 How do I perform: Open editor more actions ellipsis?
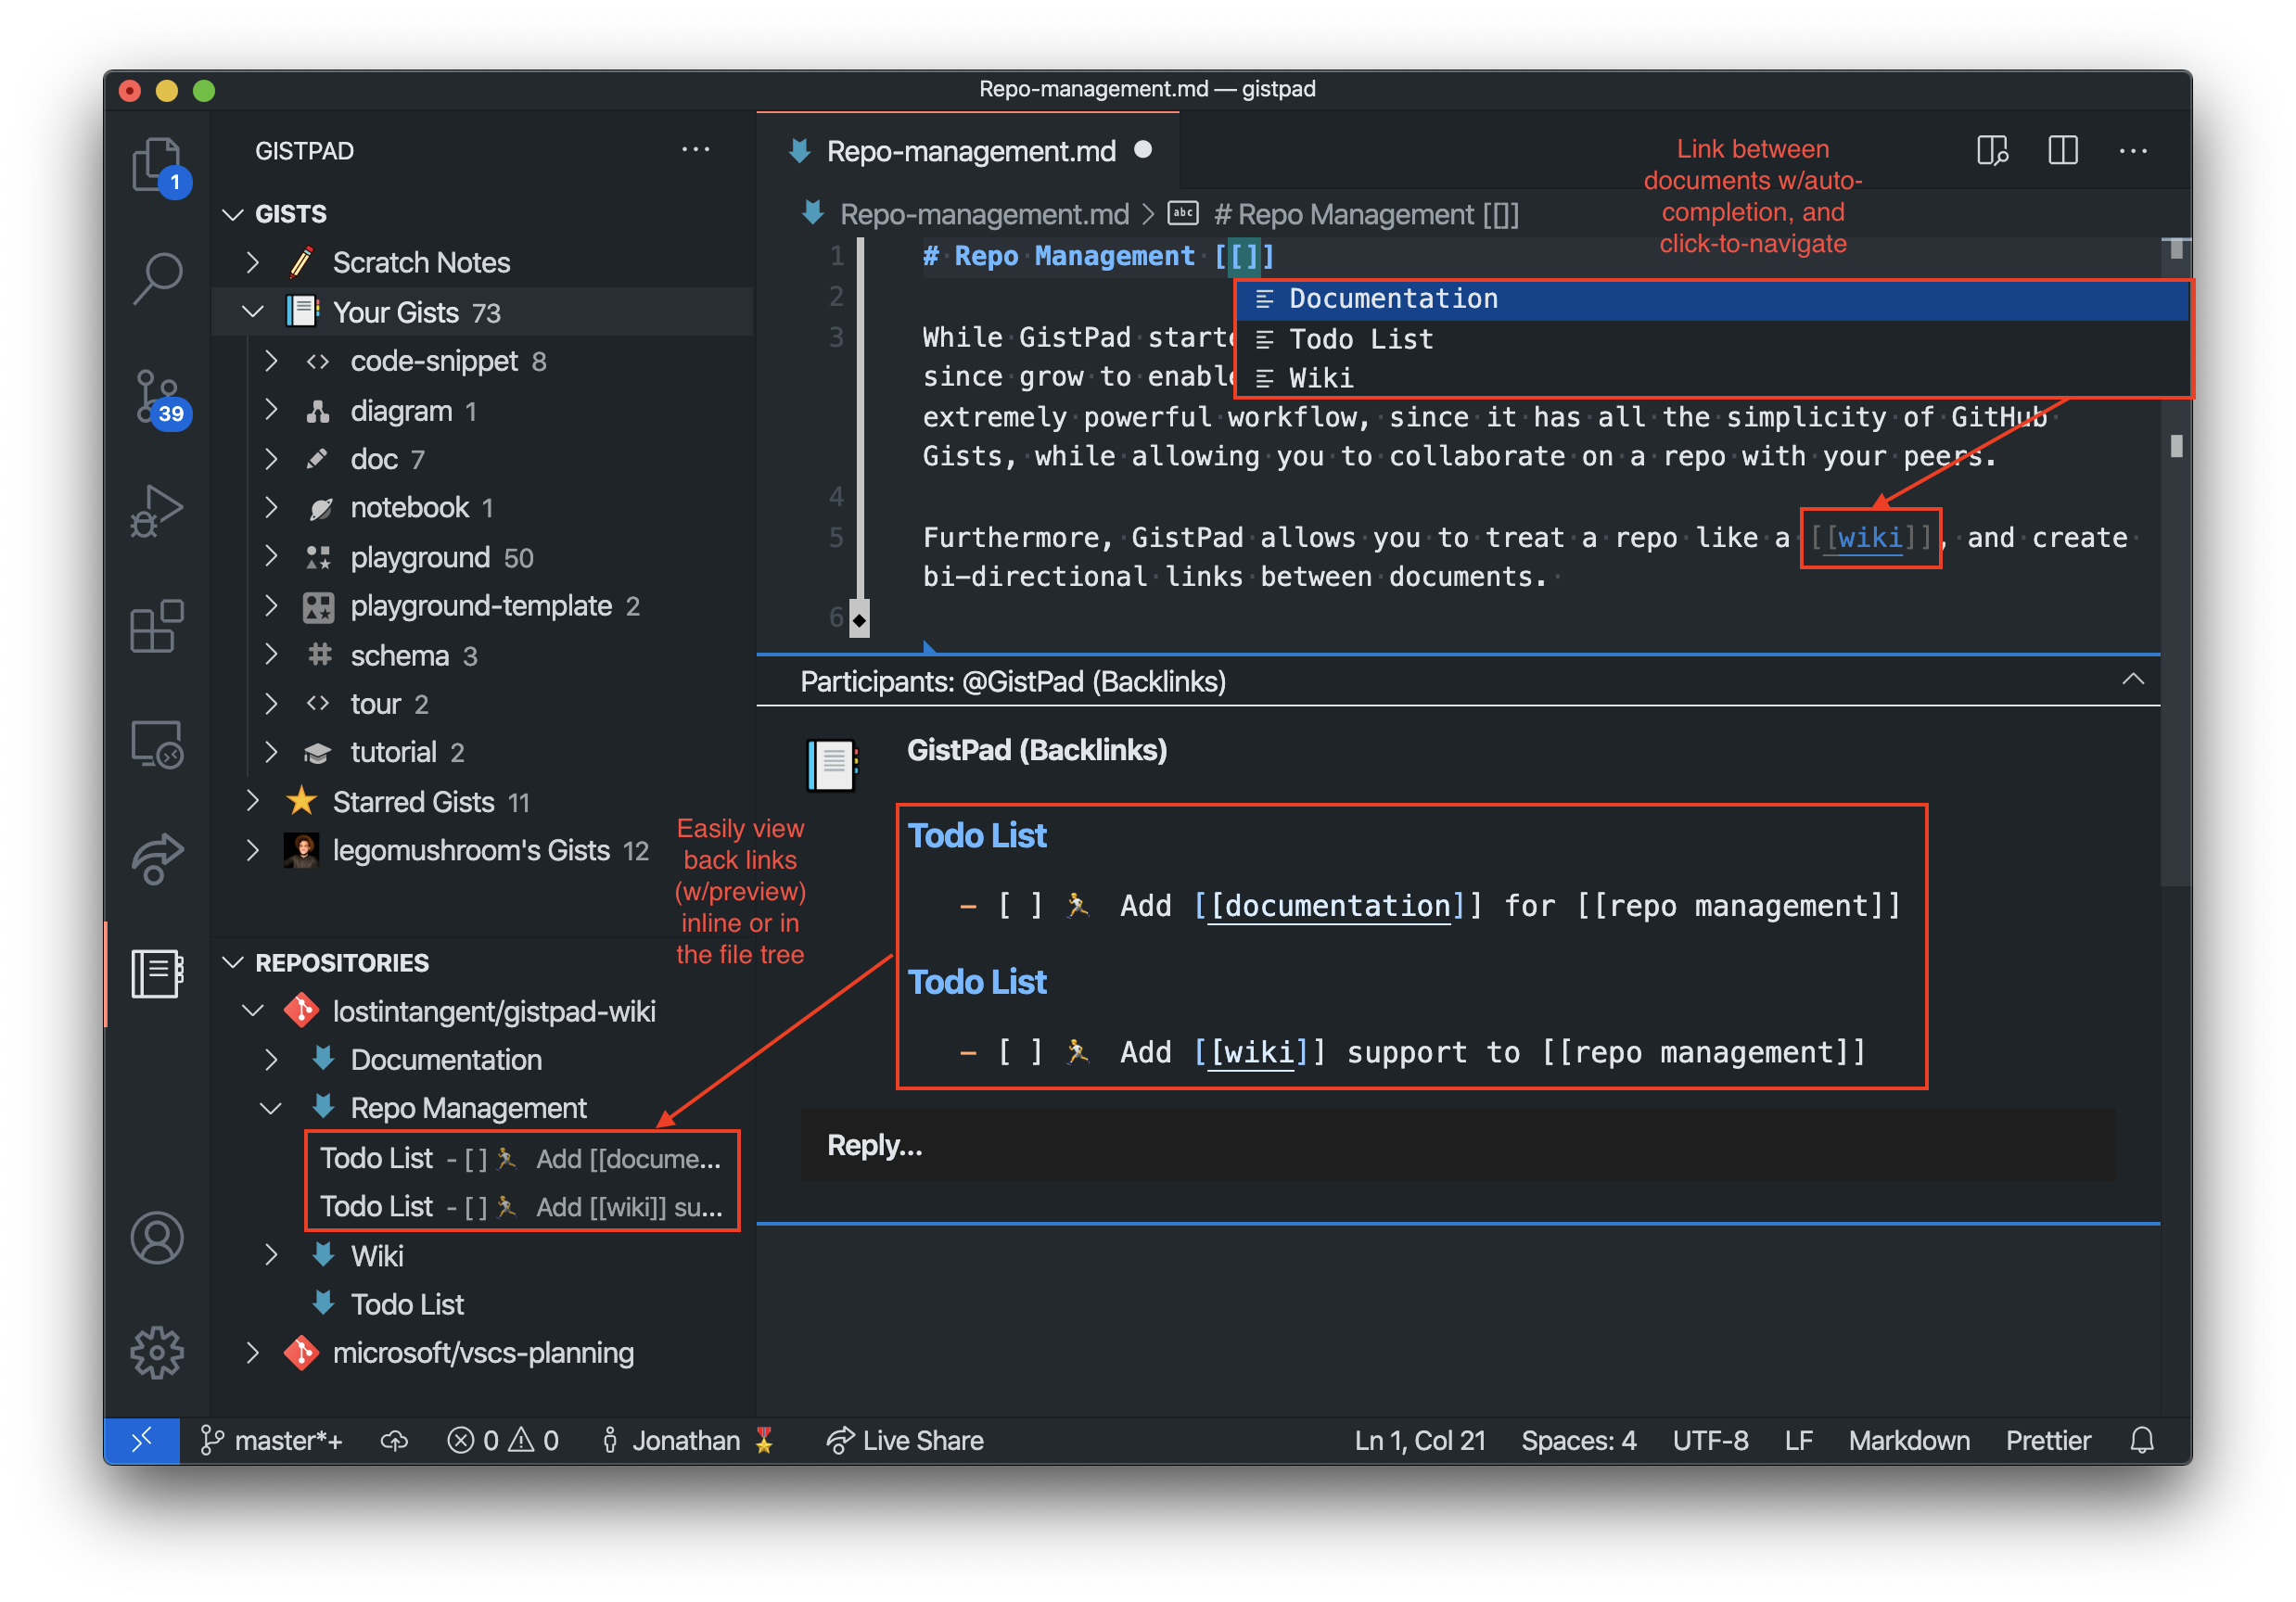pyautogui.click(x=2132, y=151)
